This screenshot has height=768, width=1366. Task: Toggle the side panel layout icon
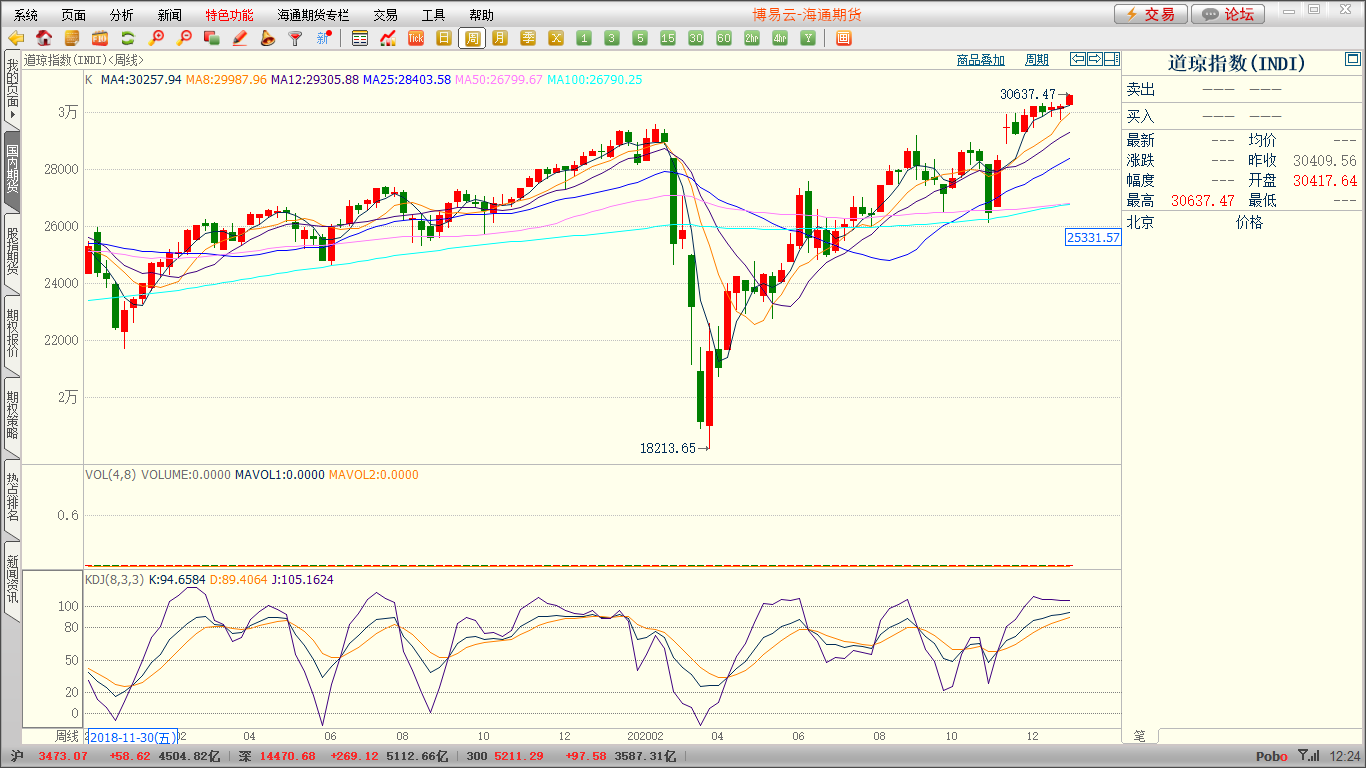point(1111,59)
